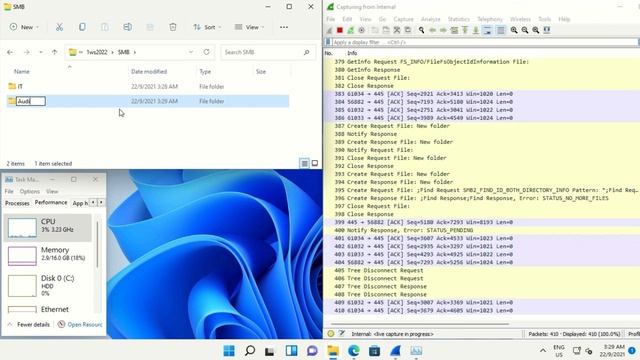Open the Wireshark File menu
Screen dimensions: 640x360
331,19
